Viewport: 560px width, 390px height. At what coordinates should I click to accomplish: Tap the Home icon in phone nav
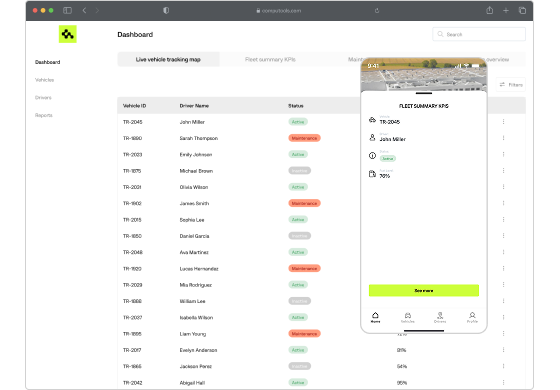[375, 317]
